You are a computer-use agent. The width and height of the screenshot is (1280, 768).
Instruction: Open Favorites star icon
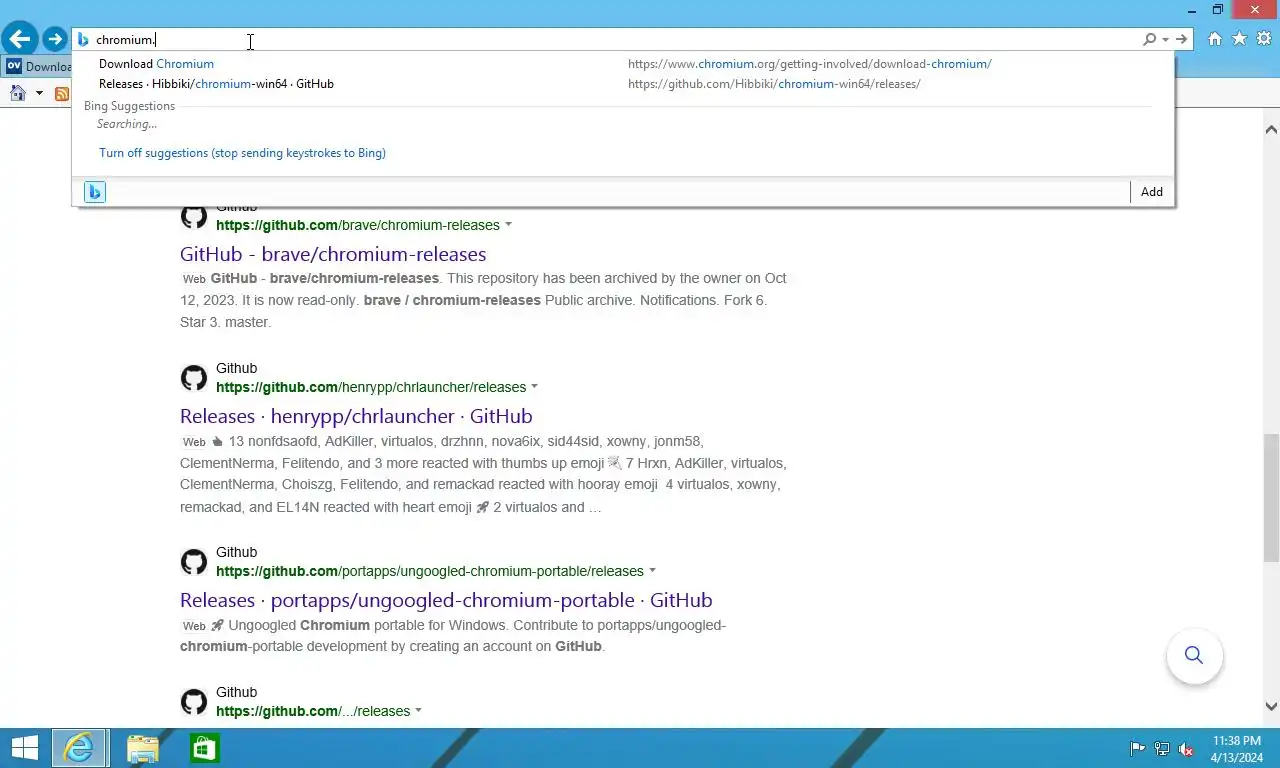[1239, 39]
